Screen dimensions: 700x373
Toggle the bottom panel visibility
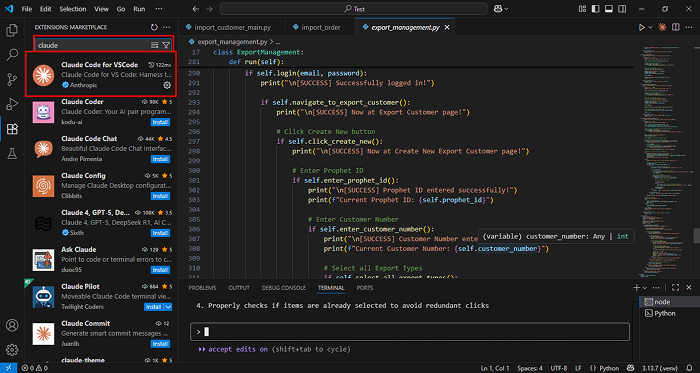point(608,9)
